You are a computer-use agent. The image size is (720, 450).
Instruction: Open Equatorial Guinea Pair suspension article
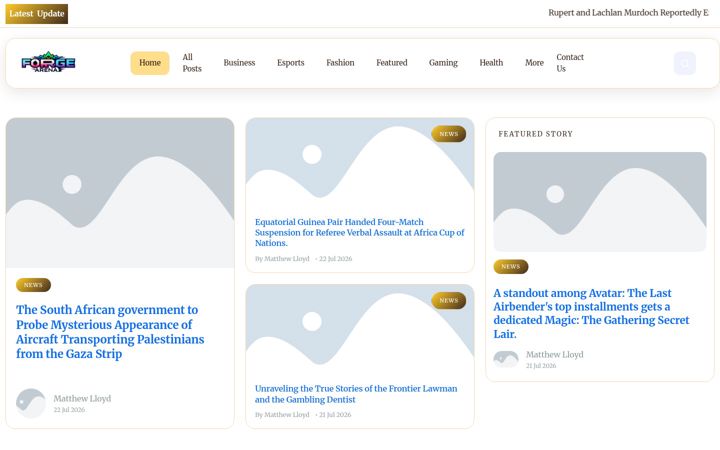(360, 232)
